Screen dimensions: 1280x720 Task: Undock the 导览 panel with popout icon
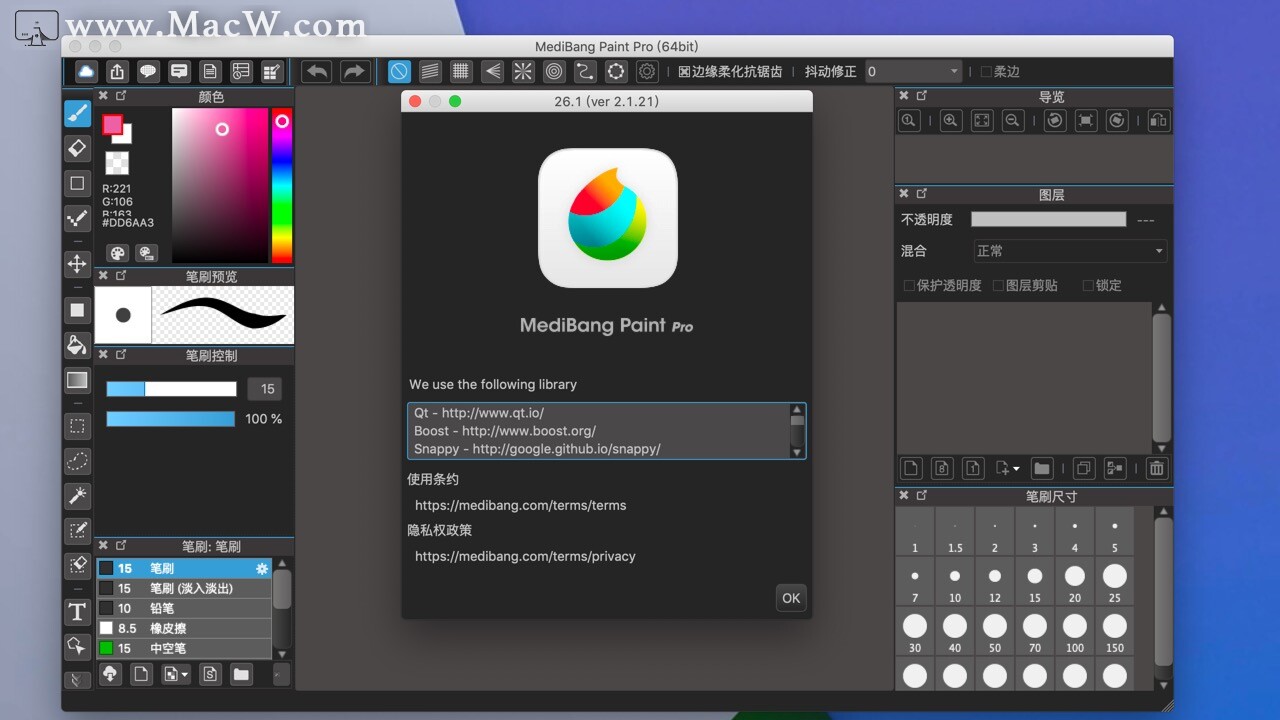[x=922, y=96]
